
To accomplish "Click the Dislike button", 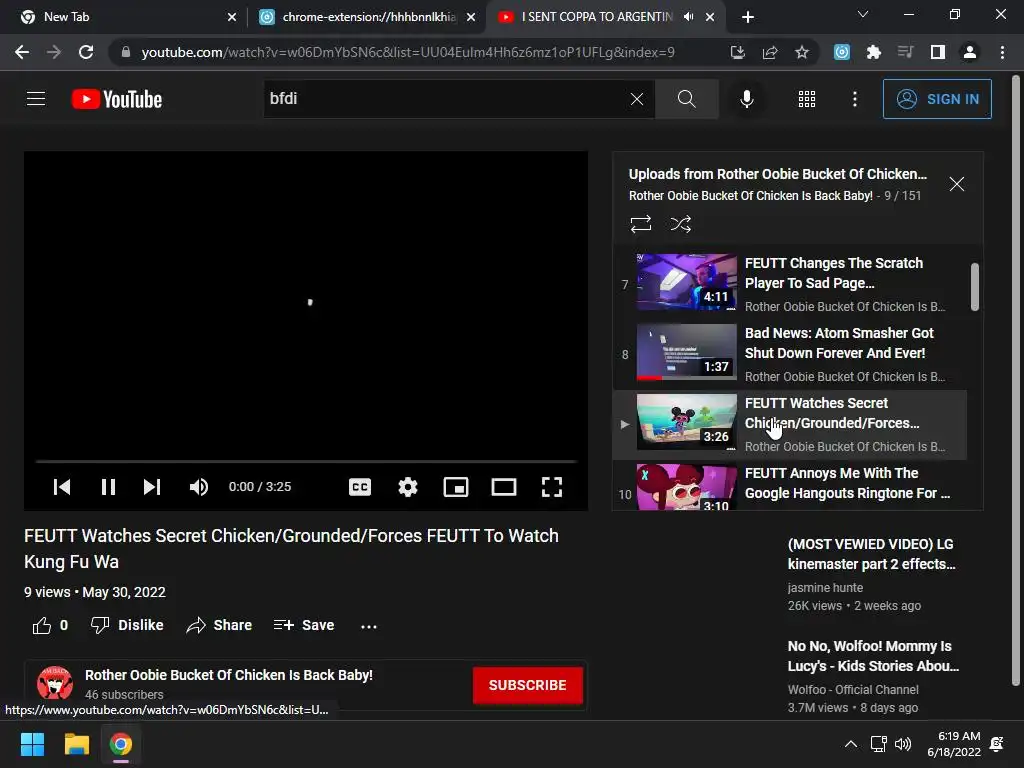I will [127, 625].
